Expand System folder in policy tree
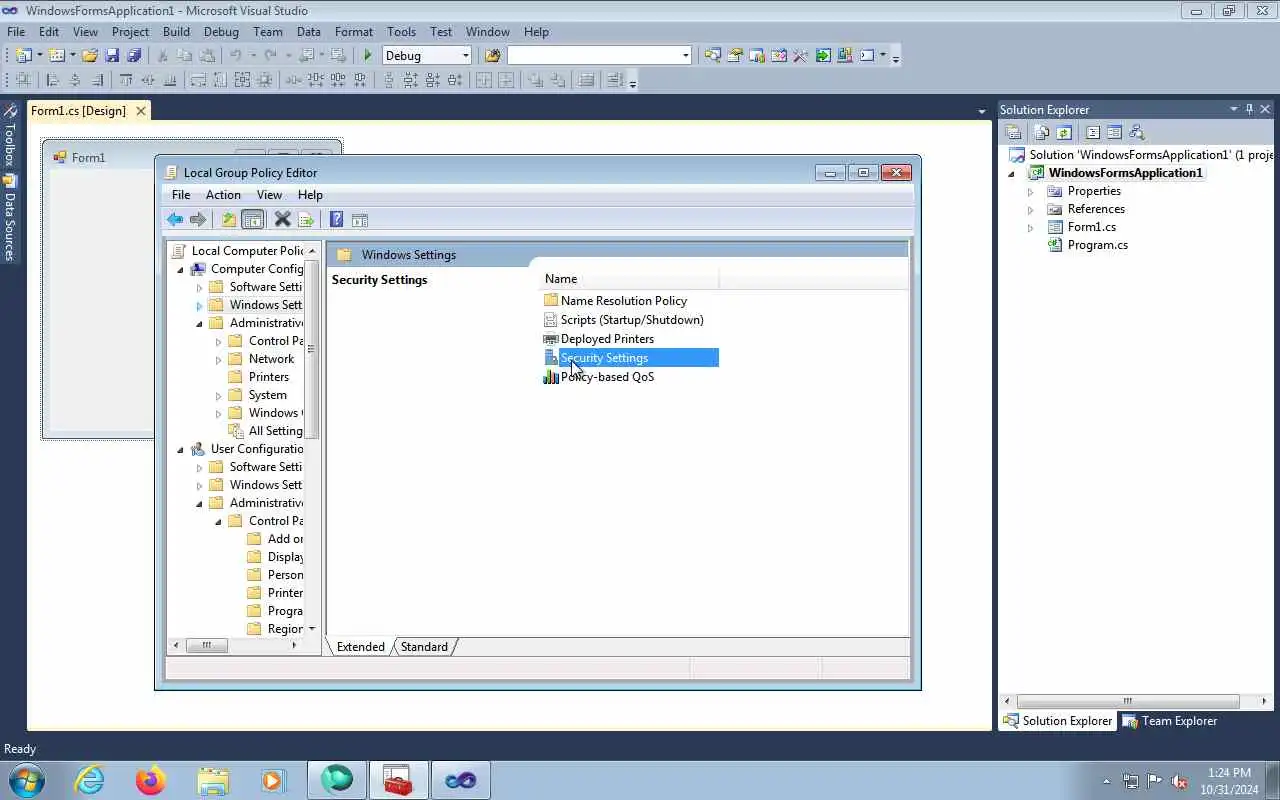This screenshot has height=800, width=1280. pos(219,395)
